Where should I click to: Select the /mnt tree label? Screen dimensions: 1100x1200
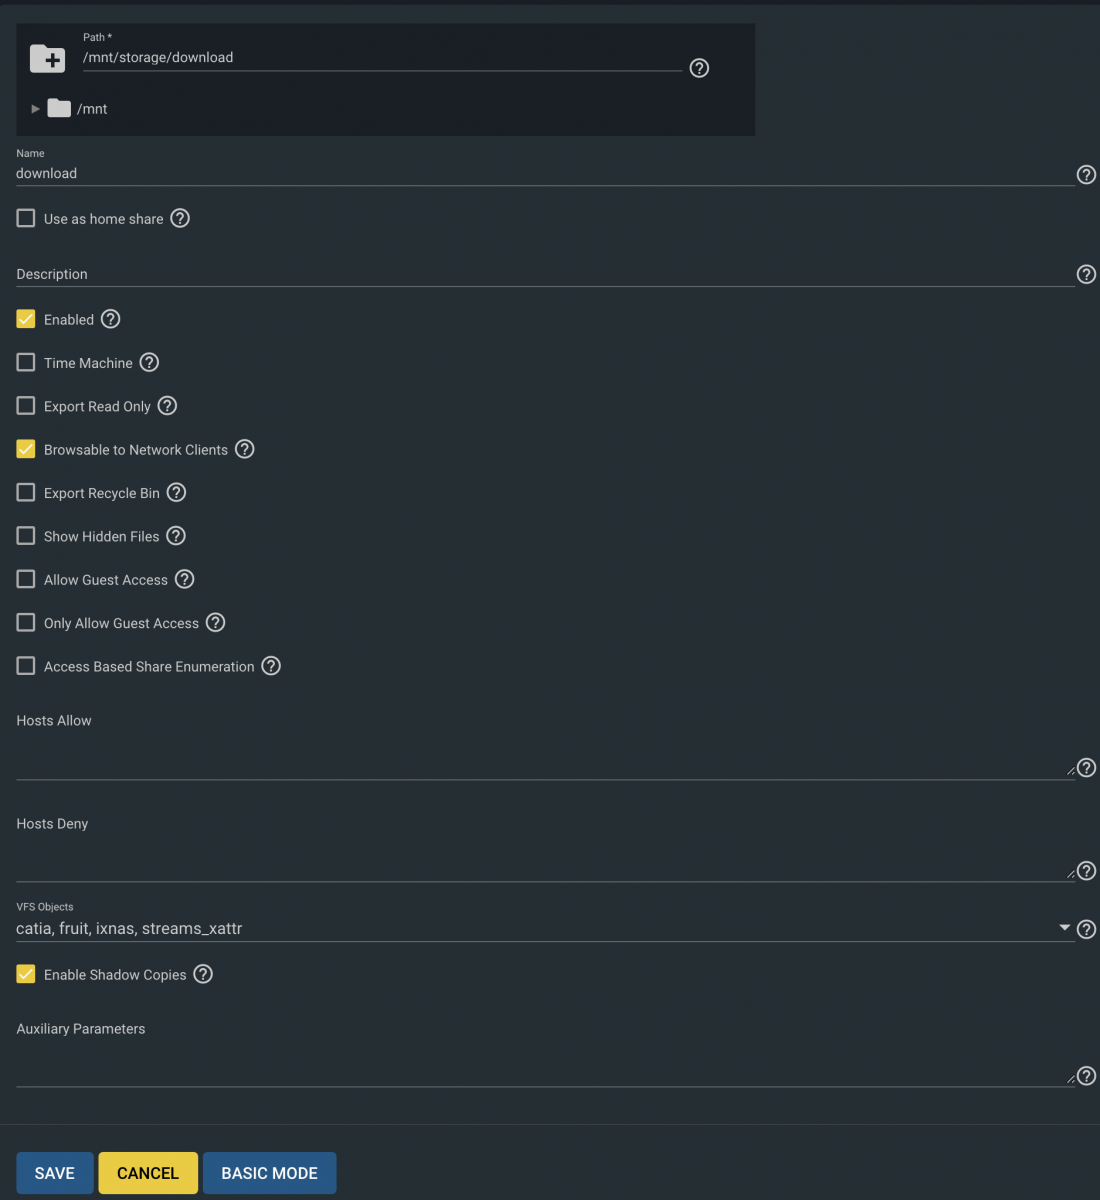pyautogui.click(x=92, y=109)
